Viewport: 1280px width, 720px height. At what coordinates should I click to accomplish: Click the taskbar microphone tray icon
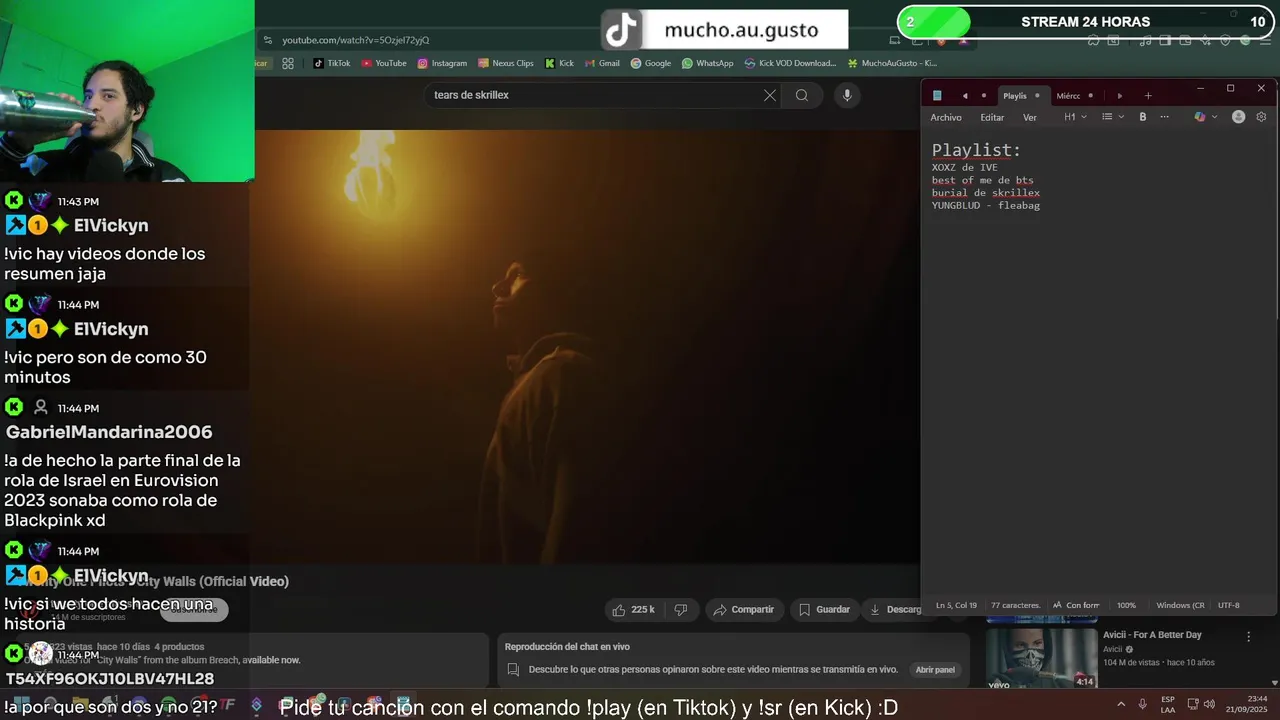1142,704
